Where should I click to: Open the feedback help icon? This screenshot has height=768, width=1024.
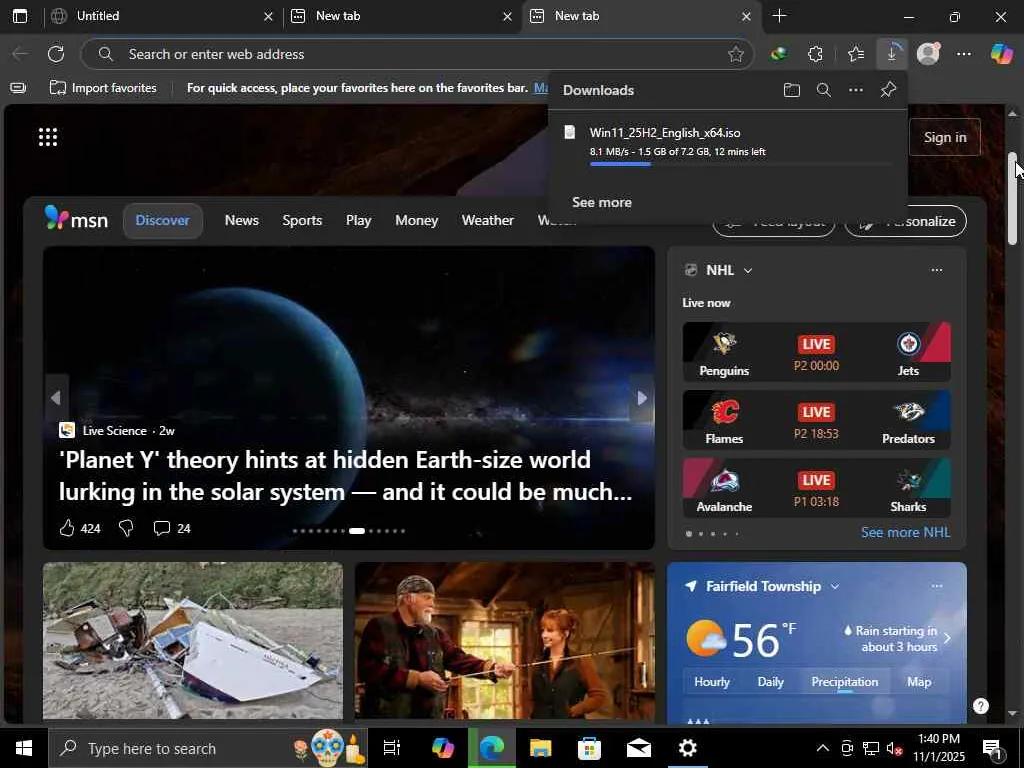point(980,705)
